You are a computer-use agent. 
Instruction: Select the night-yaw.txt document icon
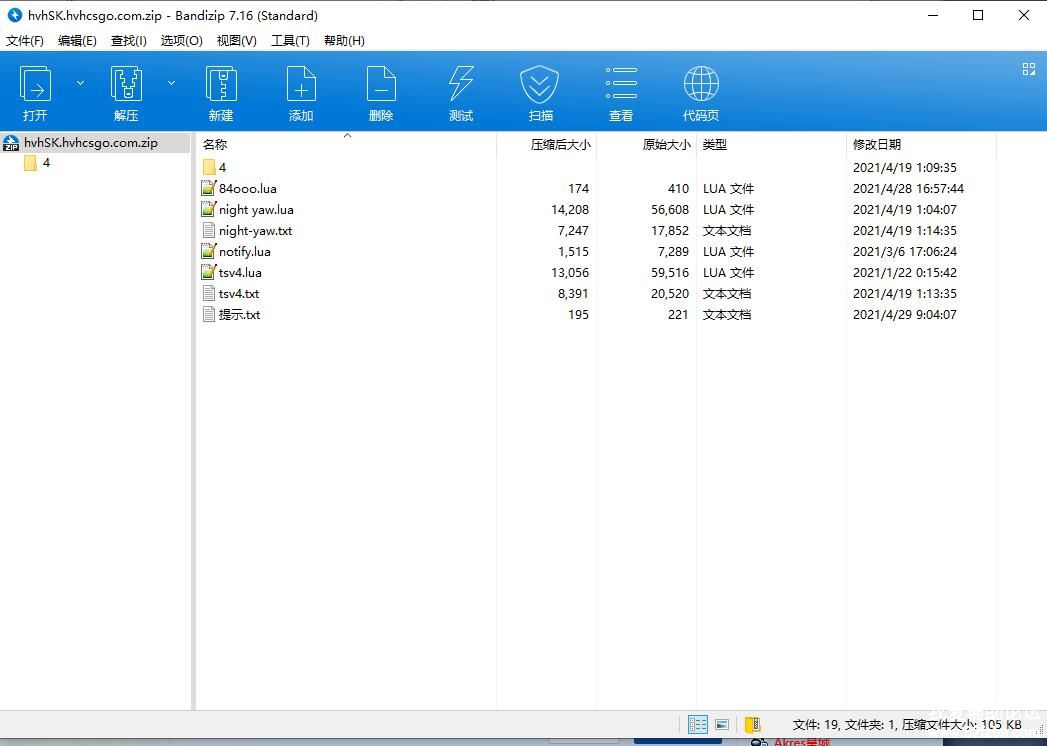coord(209,230)
